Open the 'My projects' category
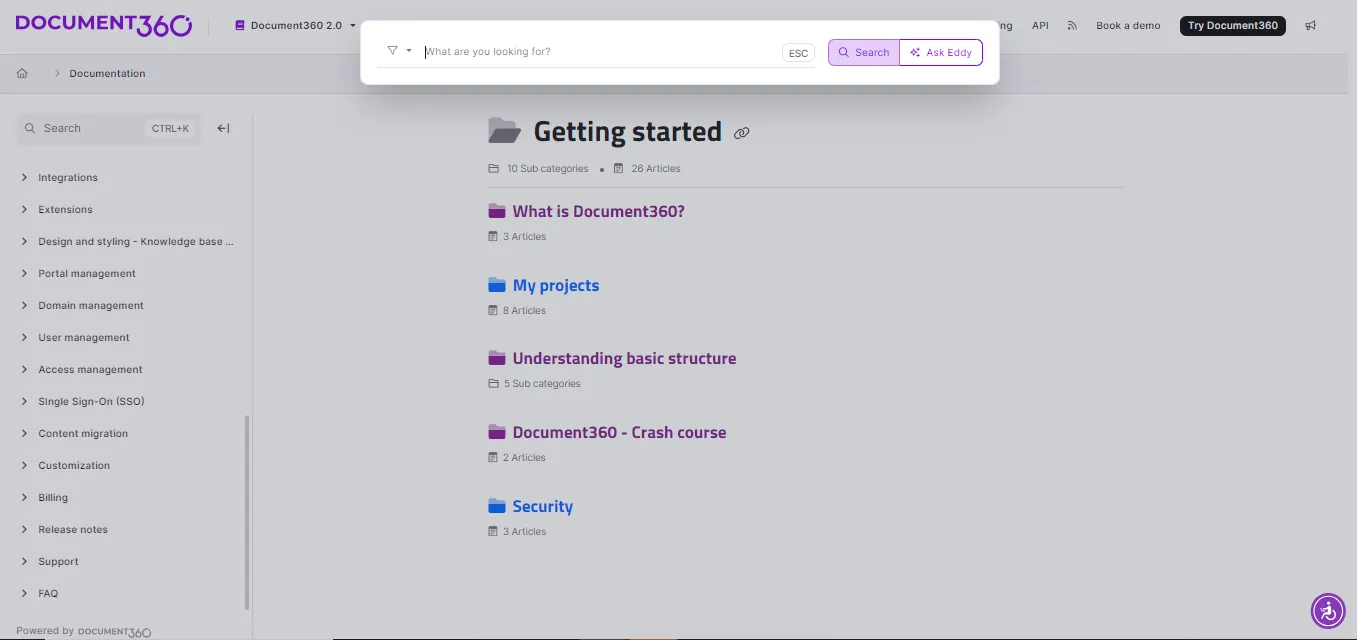 pos(556,285)
